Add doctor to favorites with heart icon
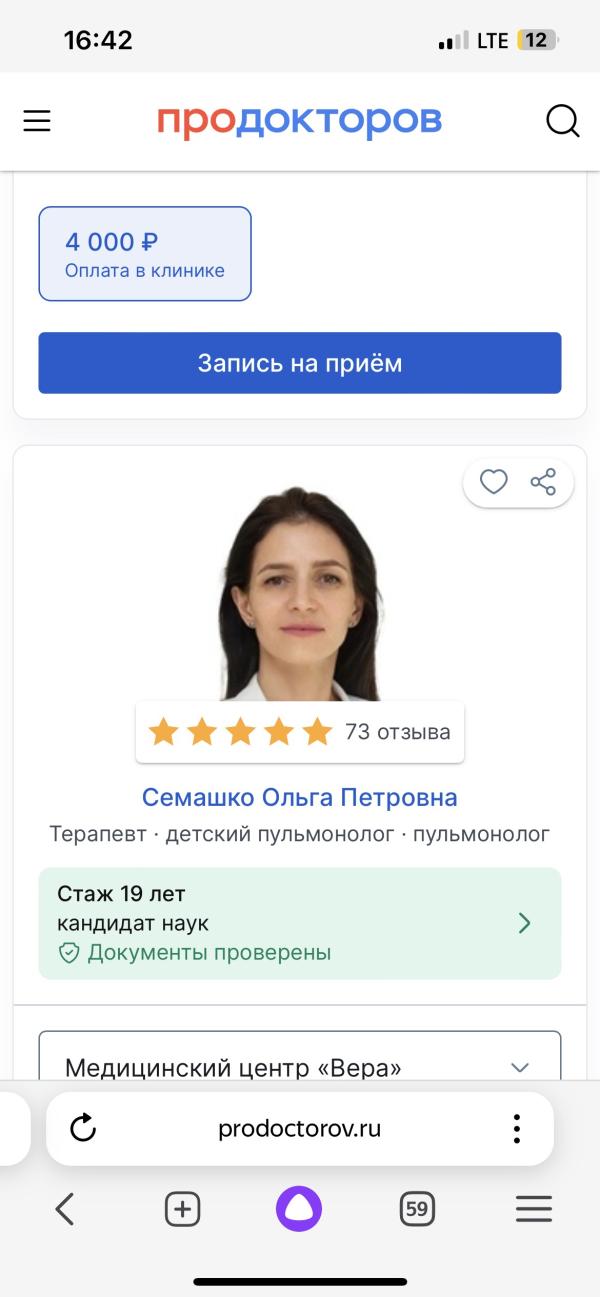Screen dimensions: 600x1297 [x=494, y=482]
